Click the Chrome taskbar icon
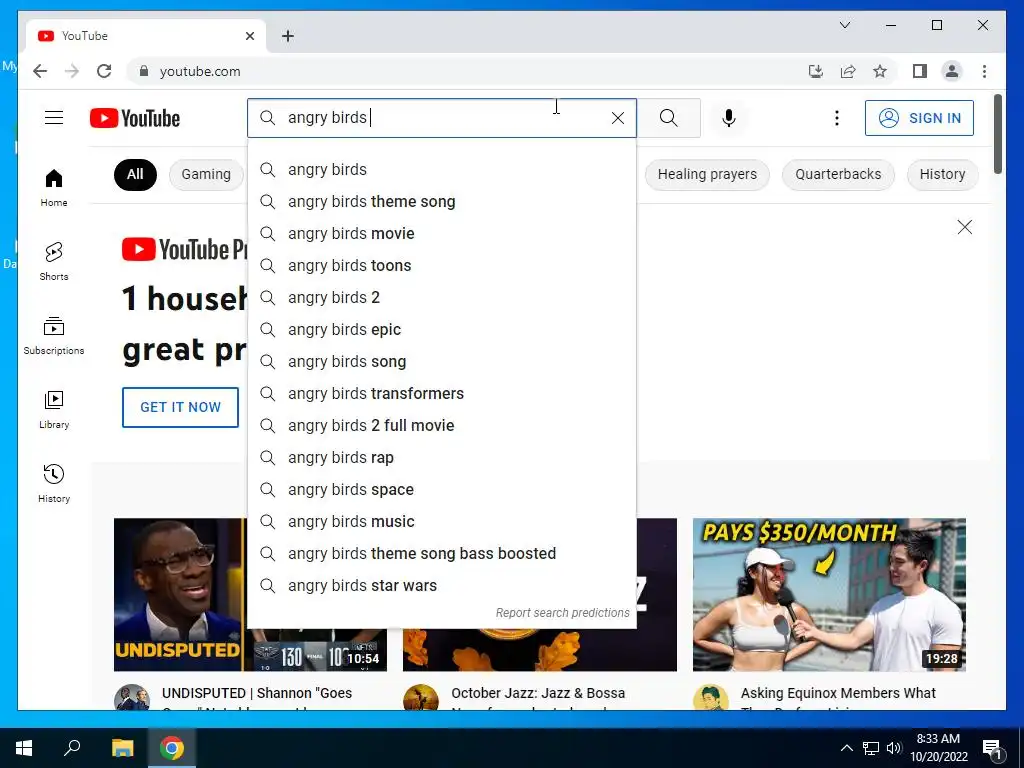Image resolution: width=1024 pixels, height=768 pixels. tap(172, 748)
